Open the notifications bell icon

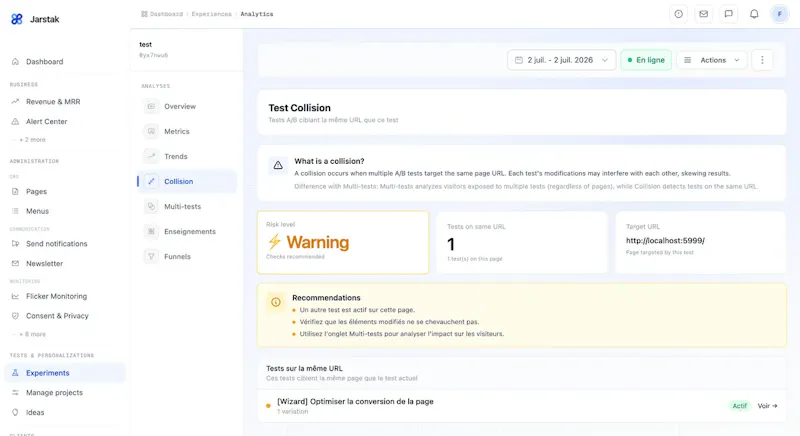[x=754, y=14]
